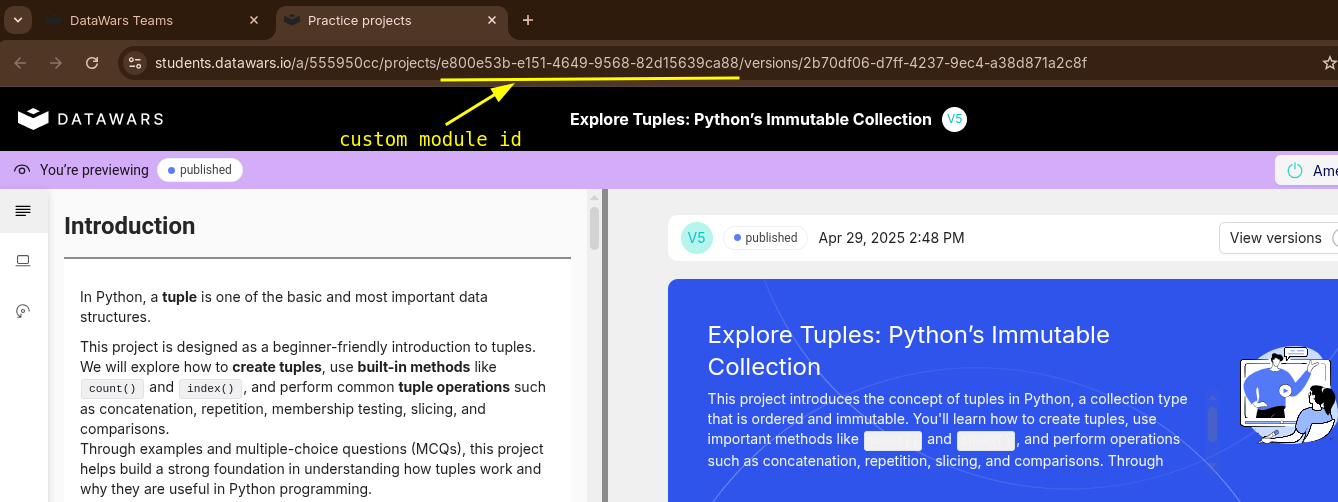Click the left panel scrollbar thumb
Screen dimensions: 1338x502
coord(594,228)
